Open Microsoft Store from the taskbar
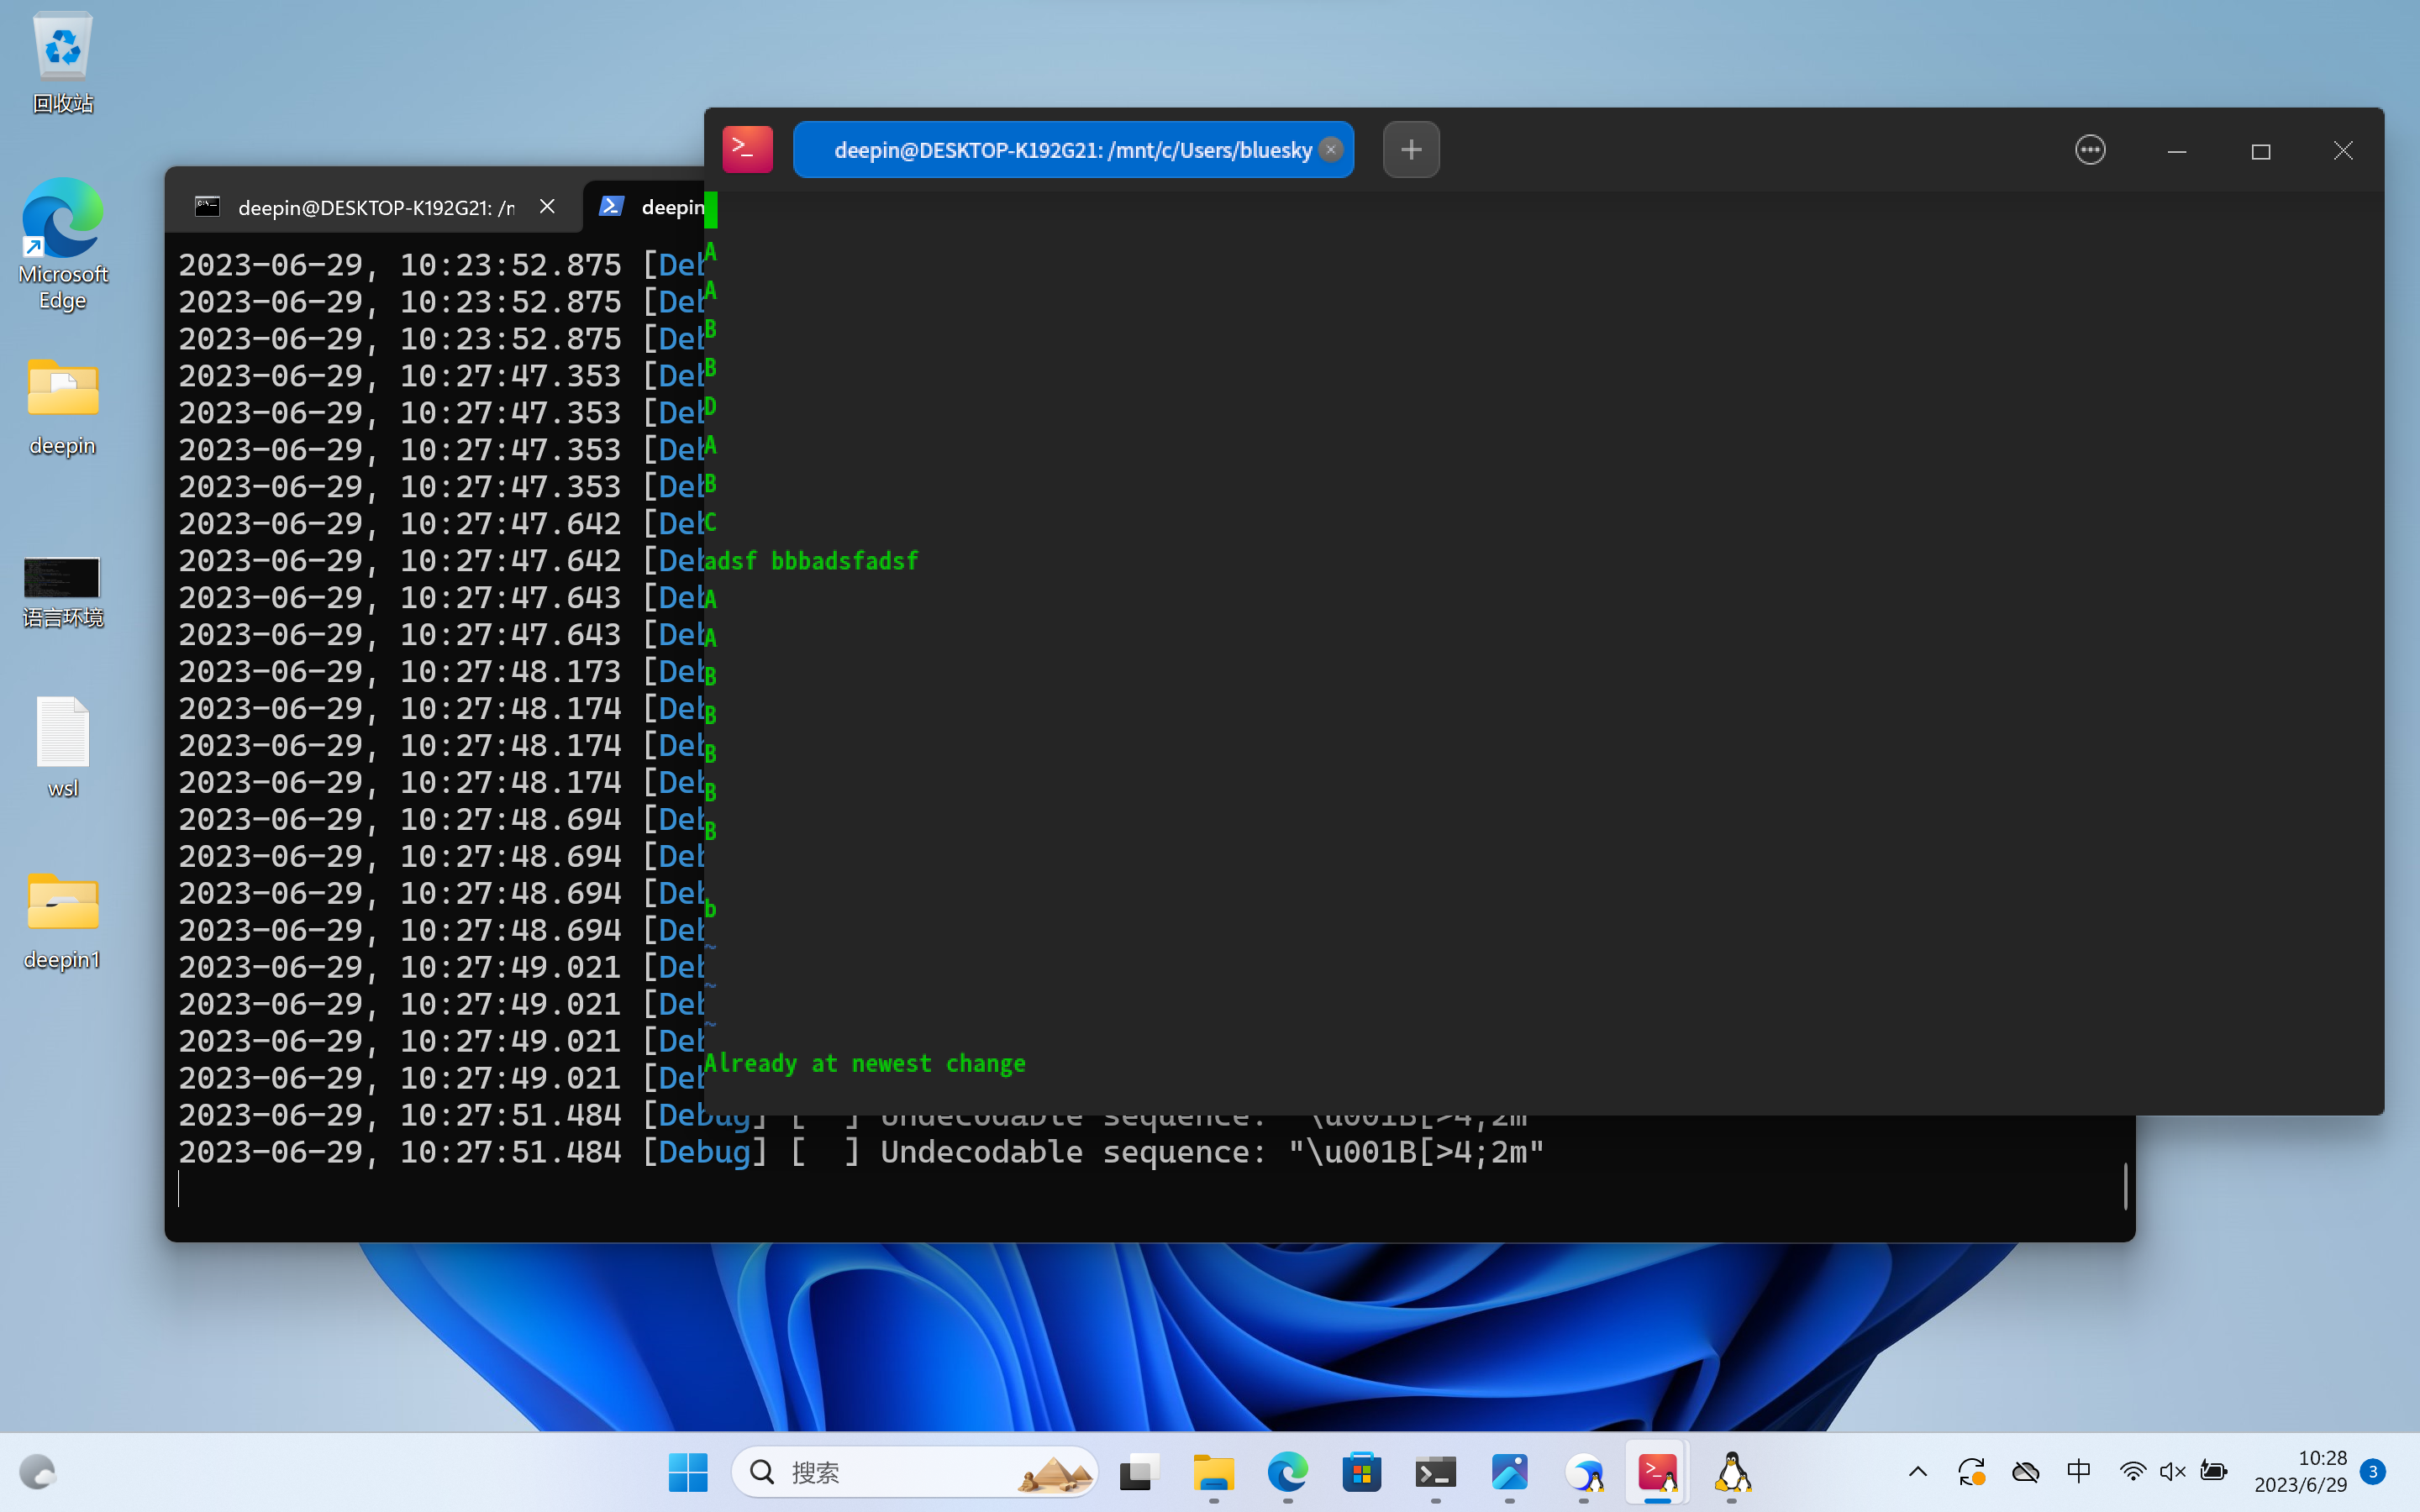This screenshot has width=2420, height=1512. coord(1362,1471)
